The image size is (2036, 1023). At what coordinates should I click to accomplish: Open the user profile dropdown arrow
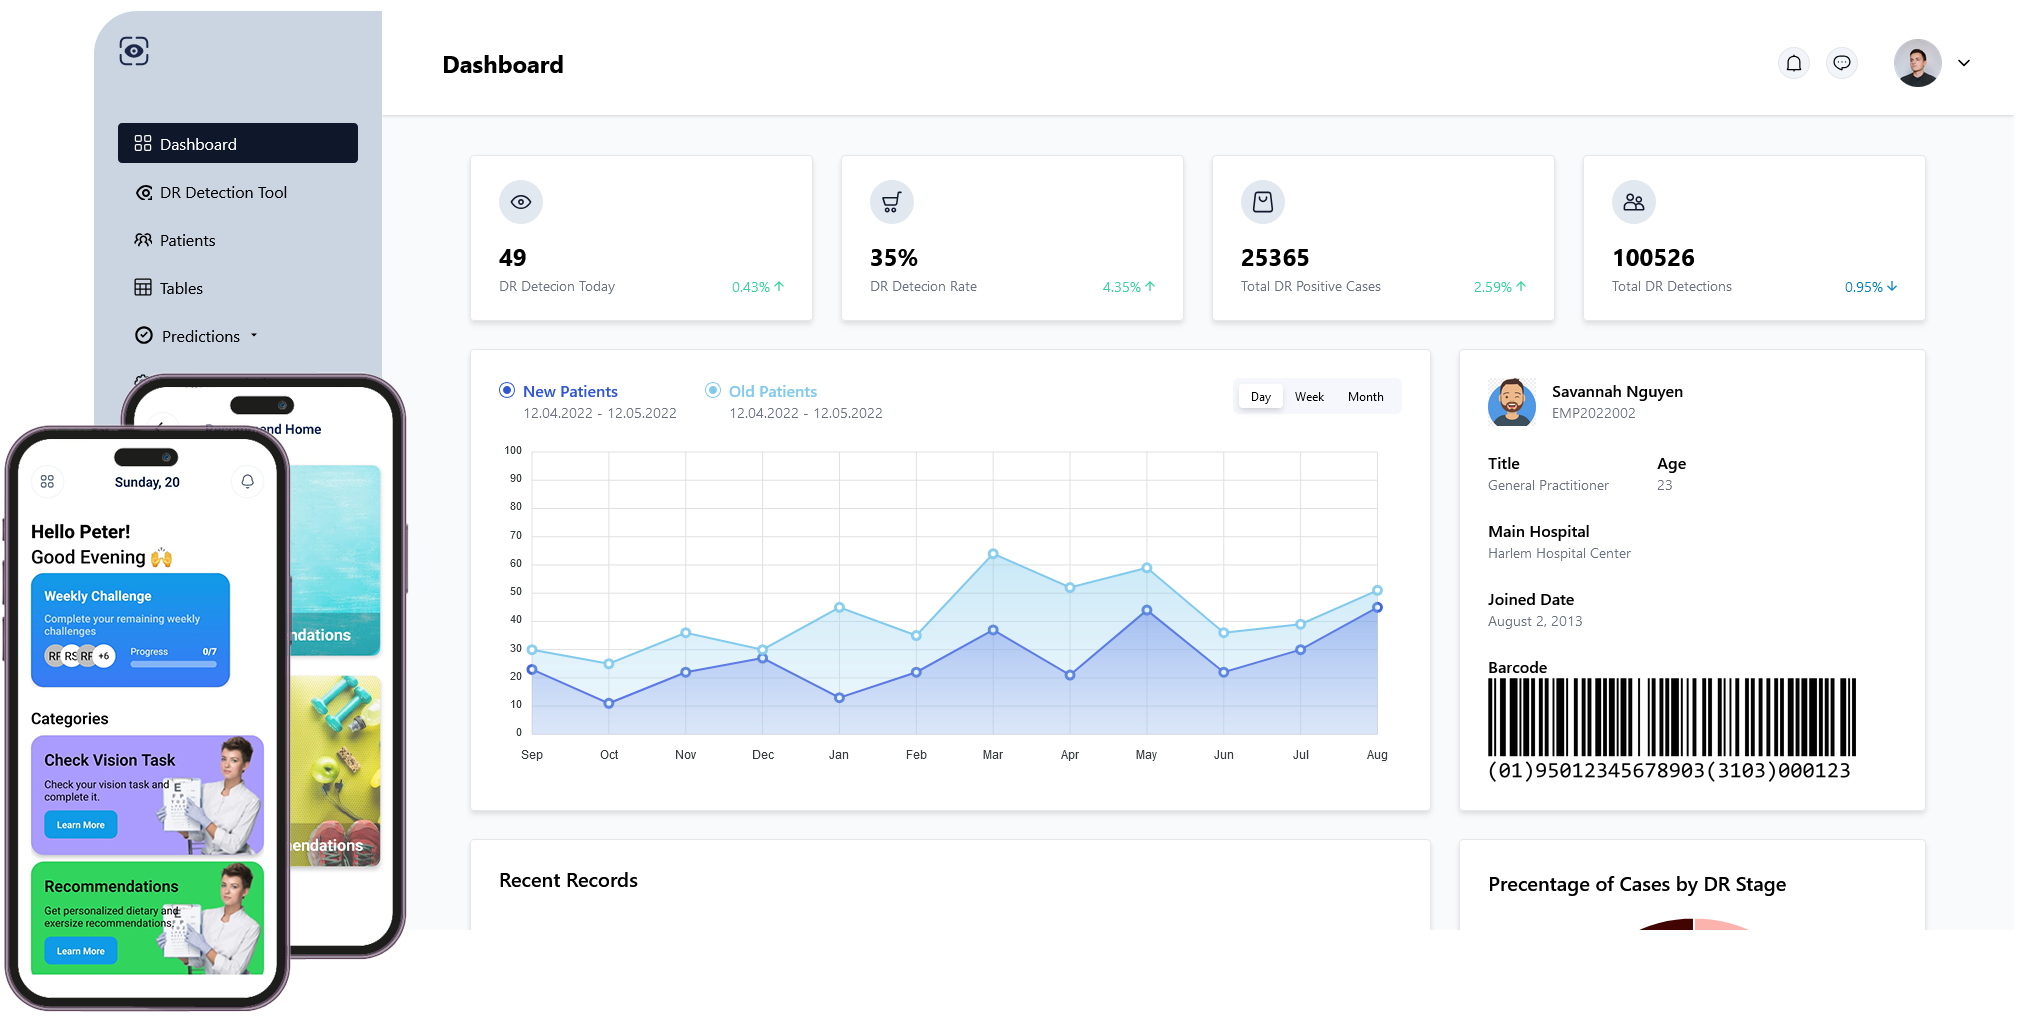click(x=1964, y=63)
